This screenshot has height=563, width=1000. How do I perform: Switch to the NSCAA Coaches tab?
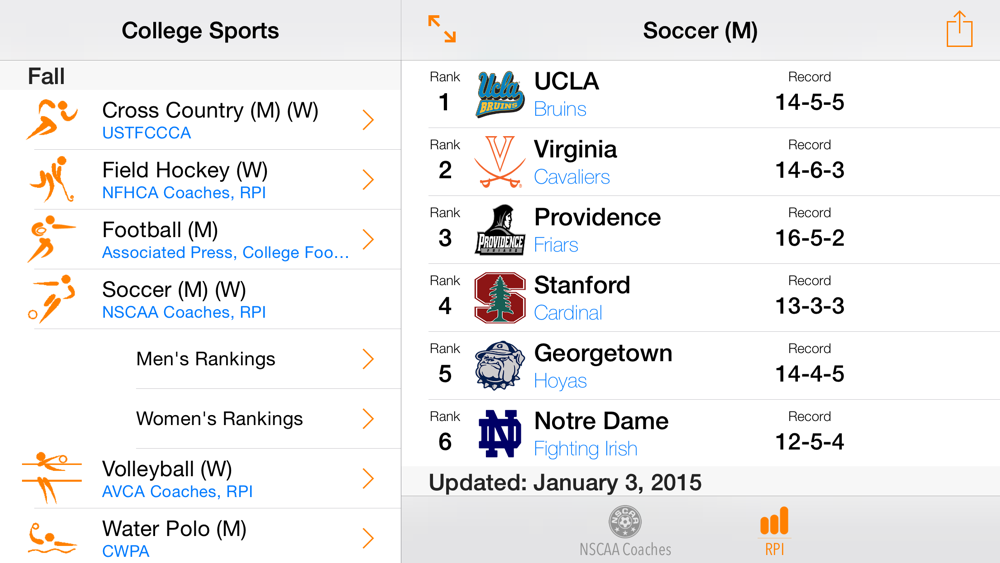click(625, 531)
